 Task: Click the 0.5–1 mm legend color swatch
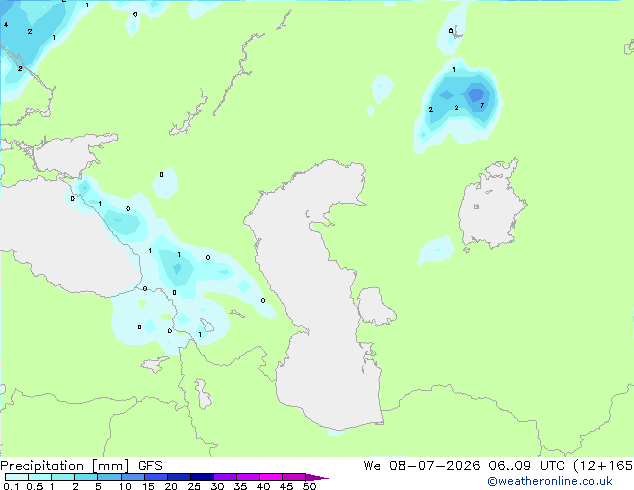[40, 477]
